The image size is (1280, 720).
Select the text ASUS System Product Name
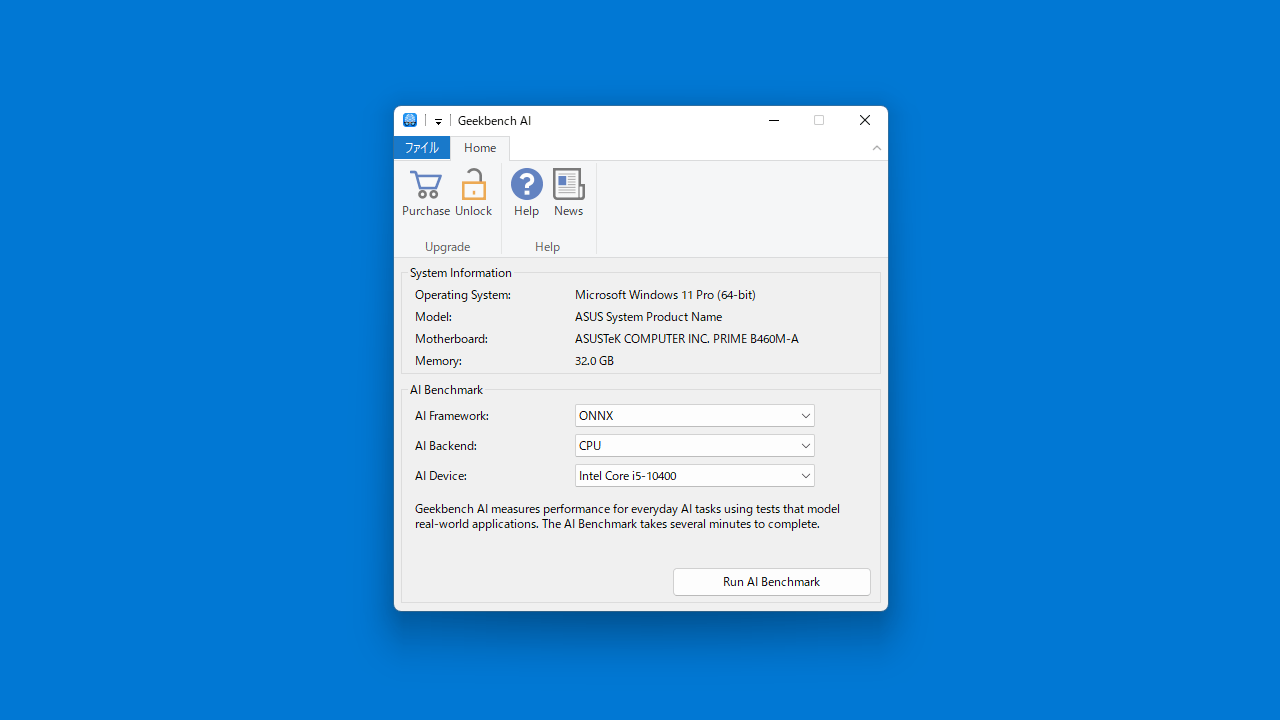click(648, 317)
